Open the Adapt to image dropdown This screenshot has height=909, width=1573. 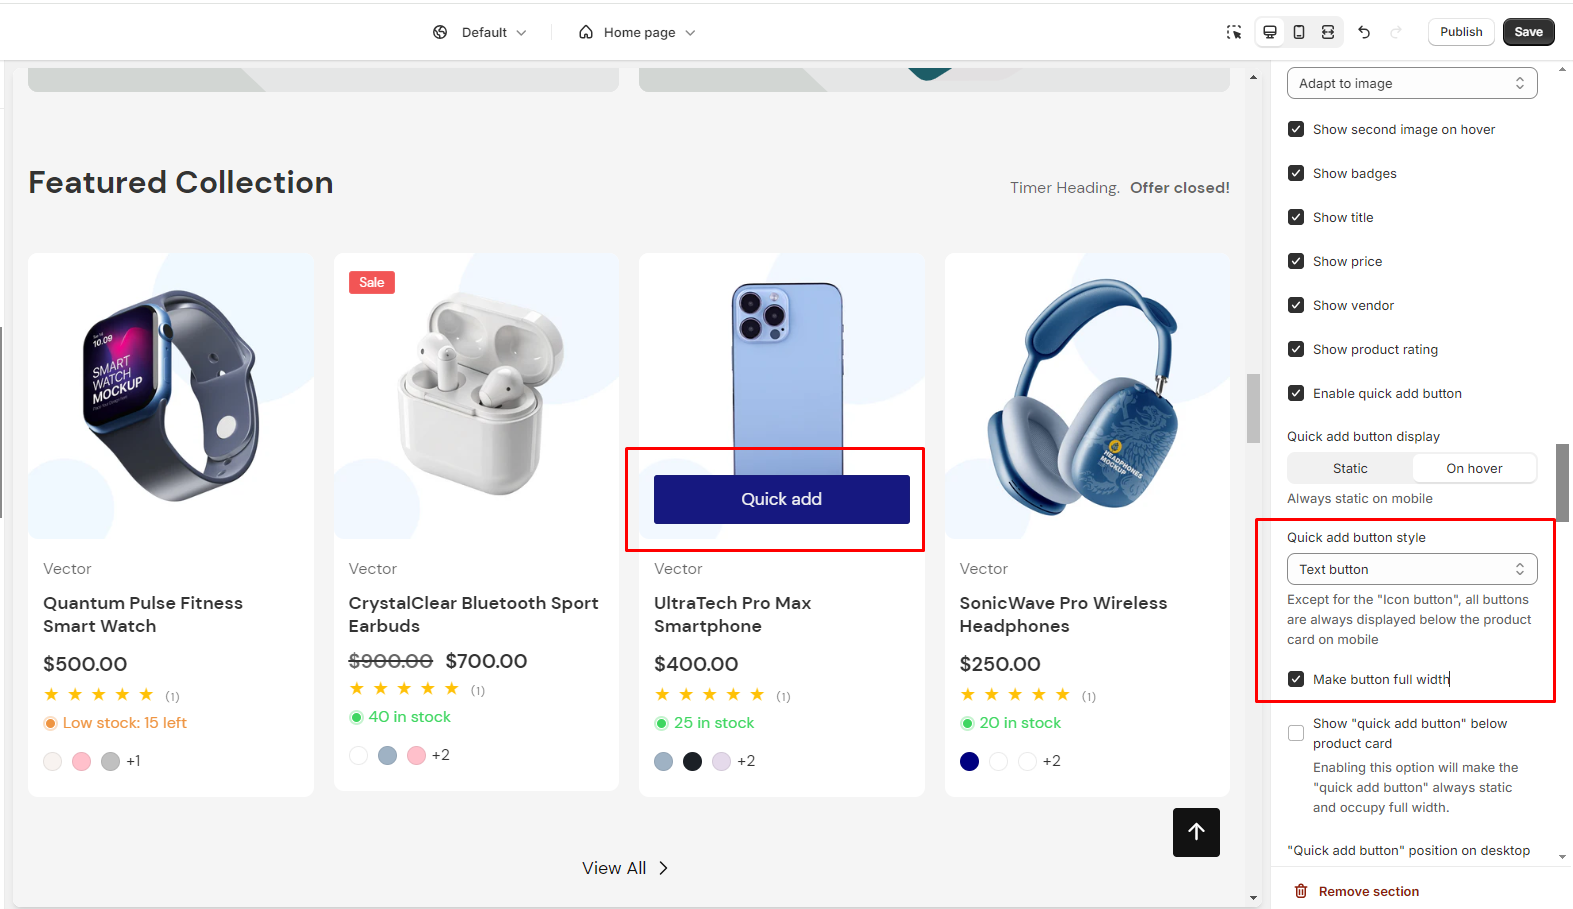[x=1411, y=83]
